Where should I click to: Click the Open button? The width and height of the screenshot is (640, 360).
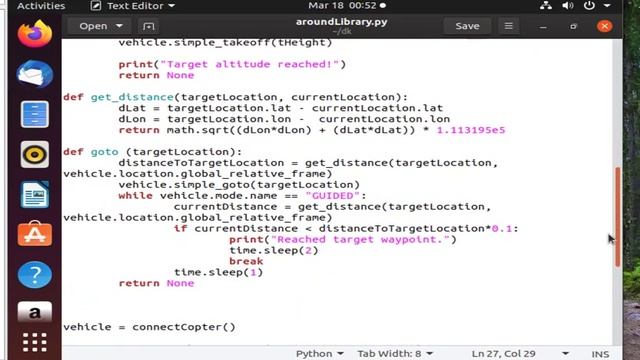[x=93, y=26]
